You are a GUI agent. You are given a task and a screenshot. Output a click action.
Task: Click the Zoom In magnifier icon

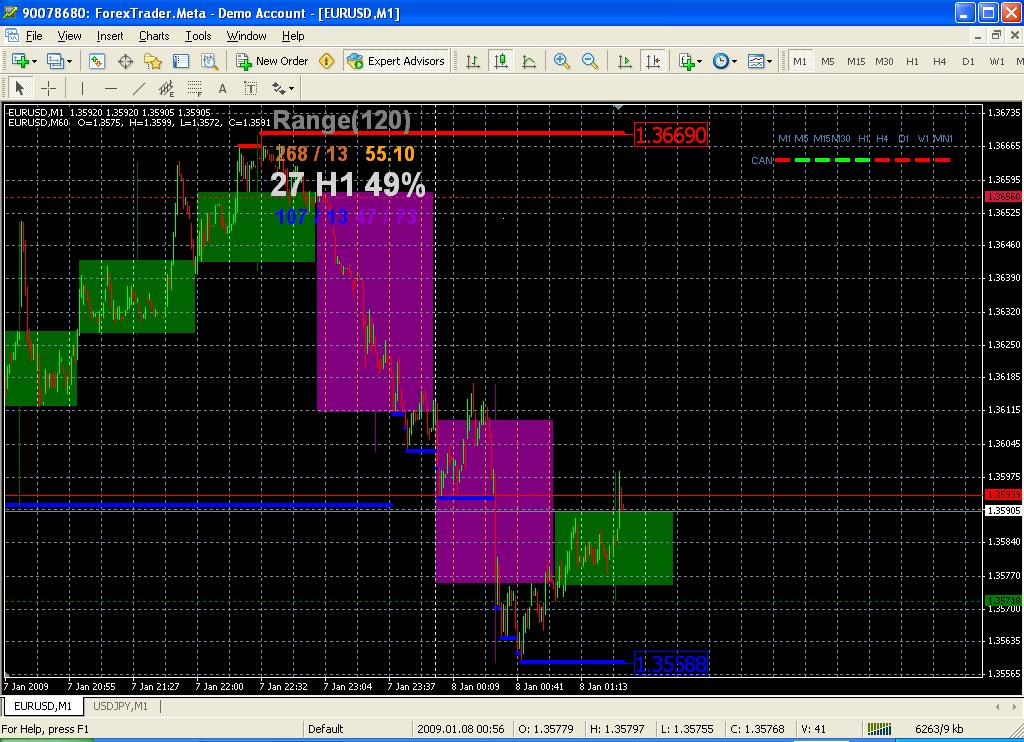point(562,61)
